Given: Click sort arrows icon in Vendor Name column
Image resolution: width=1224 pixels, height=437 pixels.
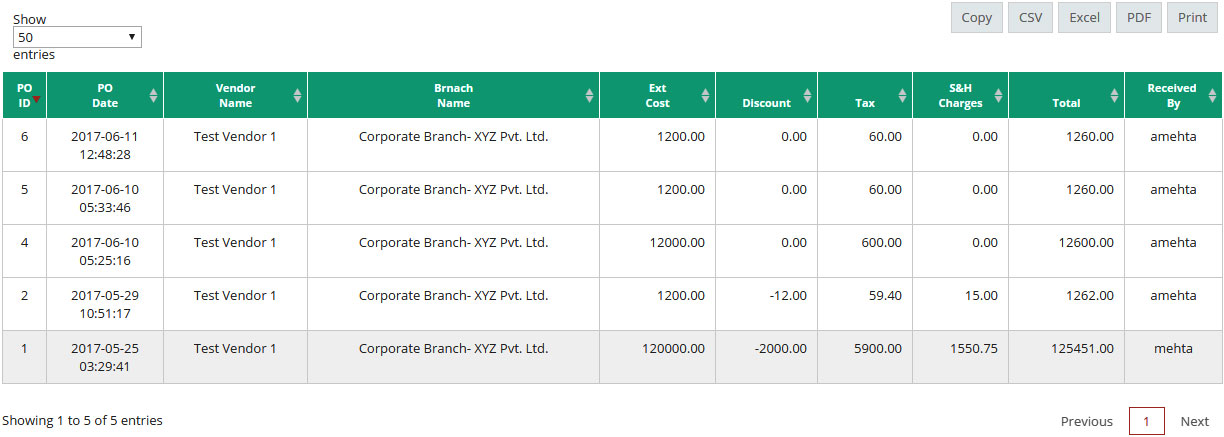Looking at the screenshot, I should pos(297,95).
